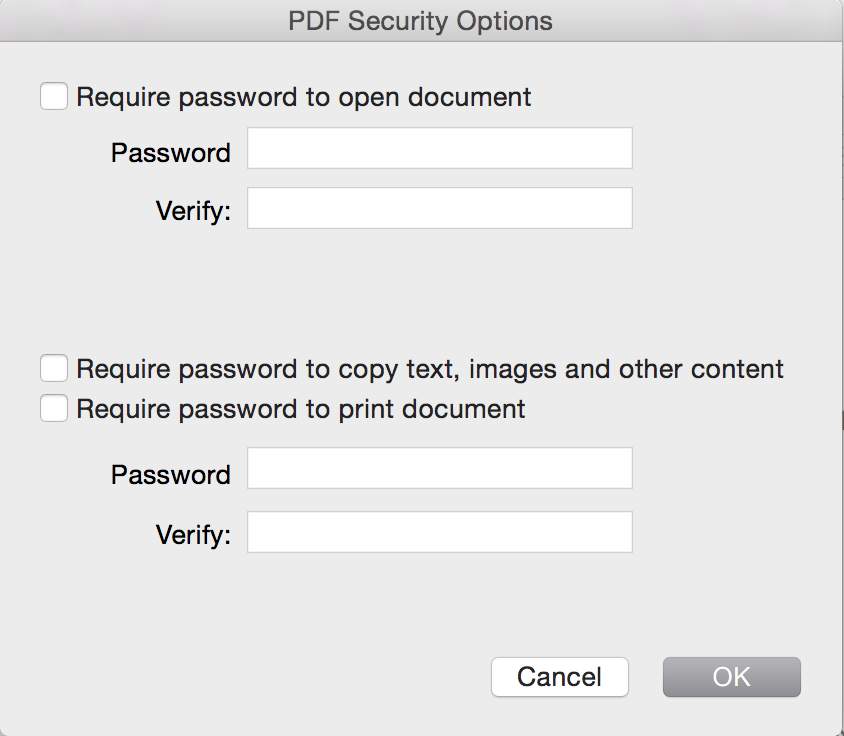This screenshot has height=736, width=844.
Task: Enable Require password to open document checkbox
Action: click(54, 97)
